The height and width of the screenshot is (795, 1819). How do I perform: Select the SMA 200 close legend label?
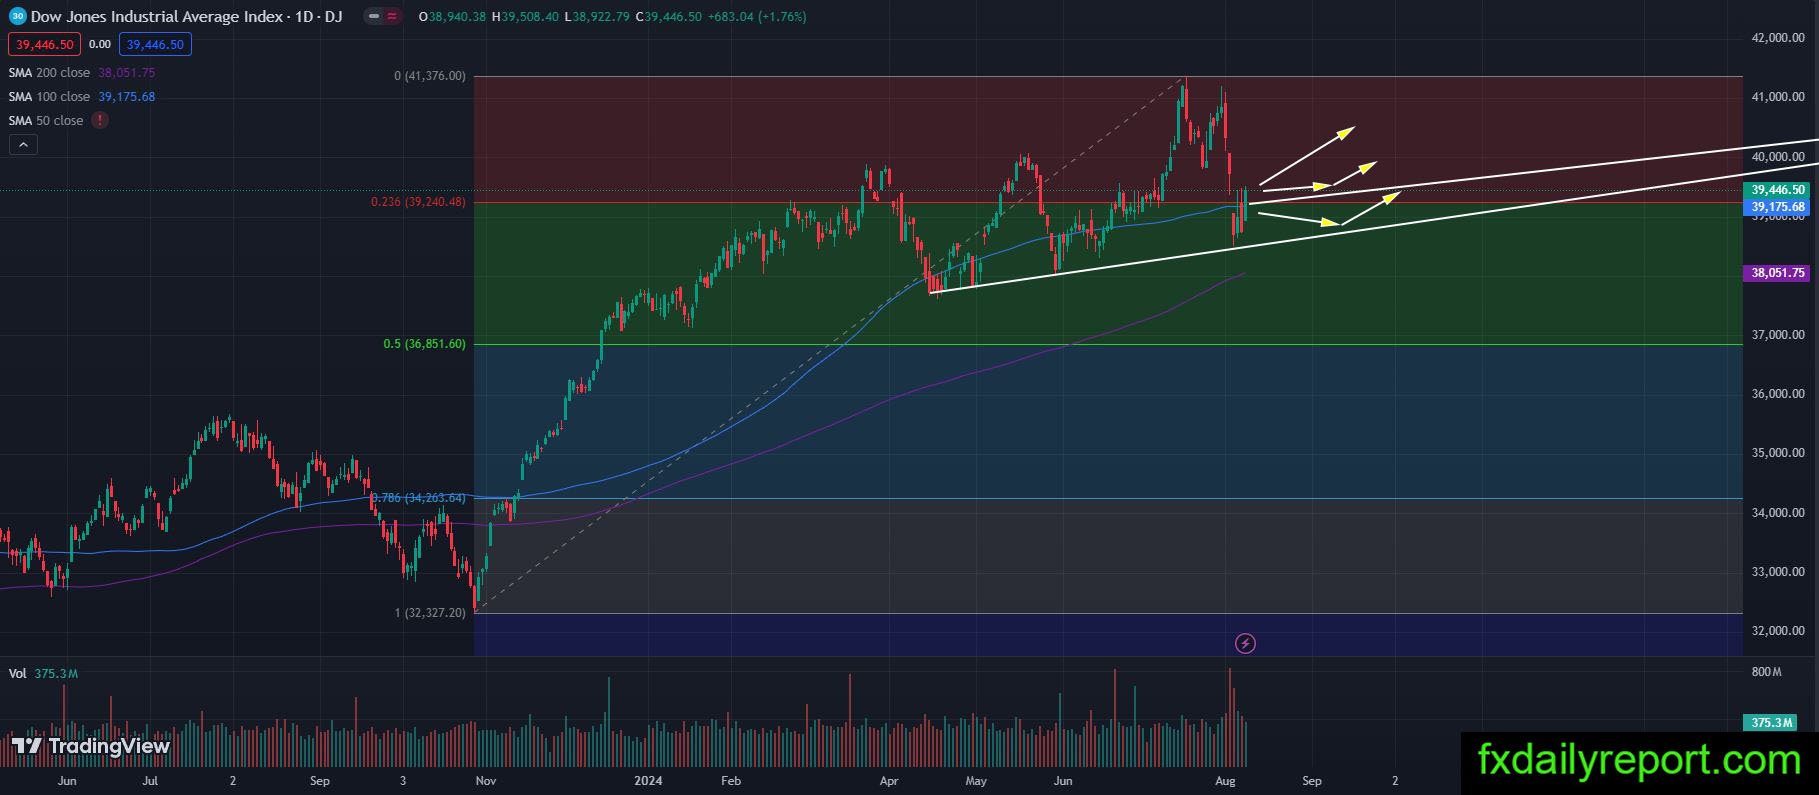tap(49, 73)
